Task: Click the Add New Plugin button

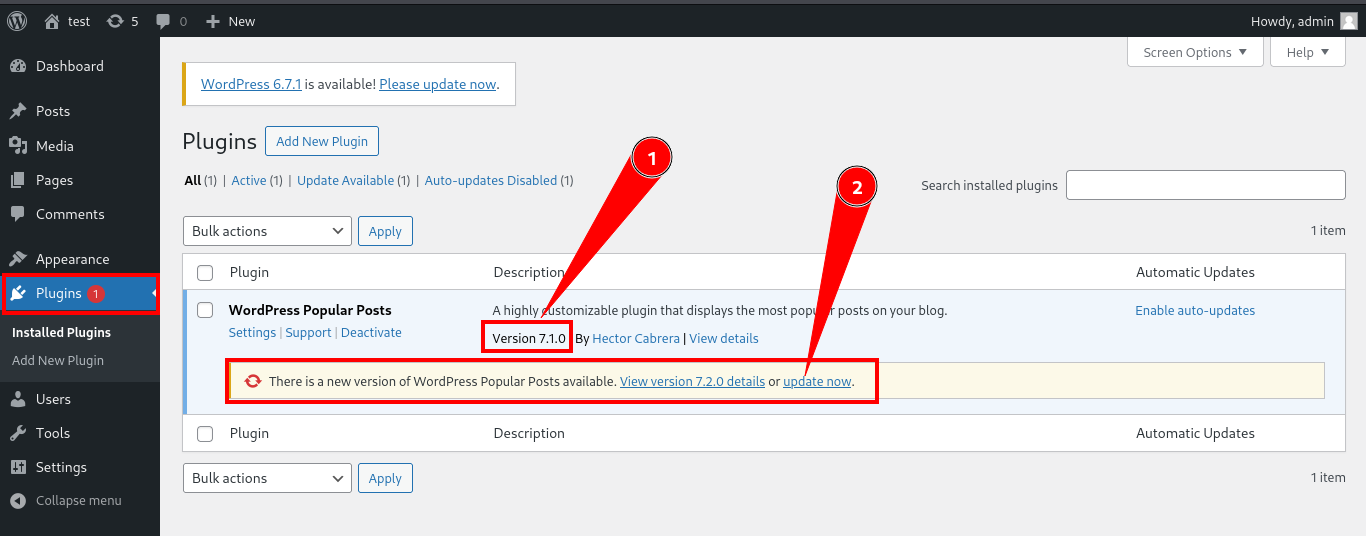Action: pyautogui.click(x=321, y=141)
